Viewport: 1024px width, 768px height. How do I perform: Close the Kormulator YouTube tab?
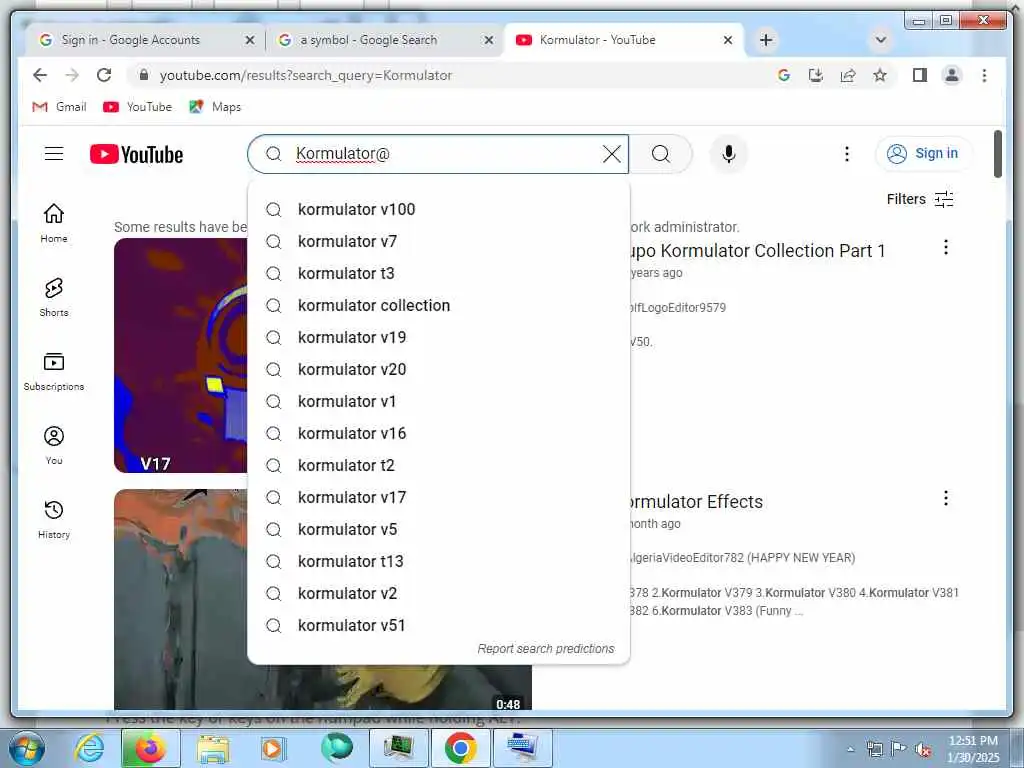(x=728, y=40)
